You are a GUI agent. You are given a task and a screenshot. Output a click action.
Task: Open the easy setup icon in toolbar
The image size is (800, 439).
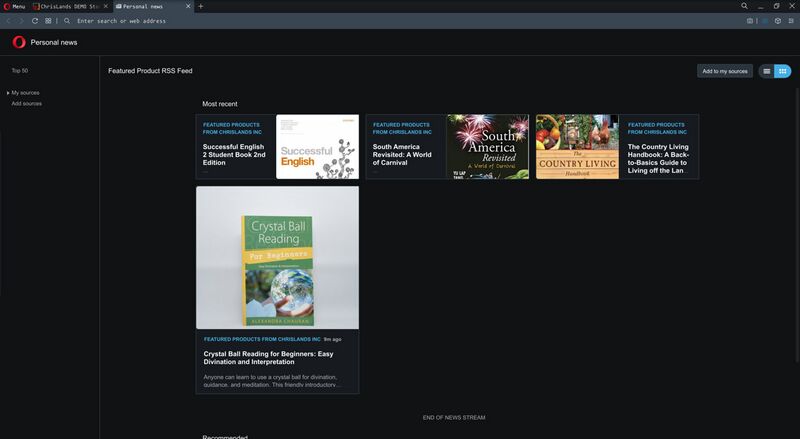(x=791, y=21)
